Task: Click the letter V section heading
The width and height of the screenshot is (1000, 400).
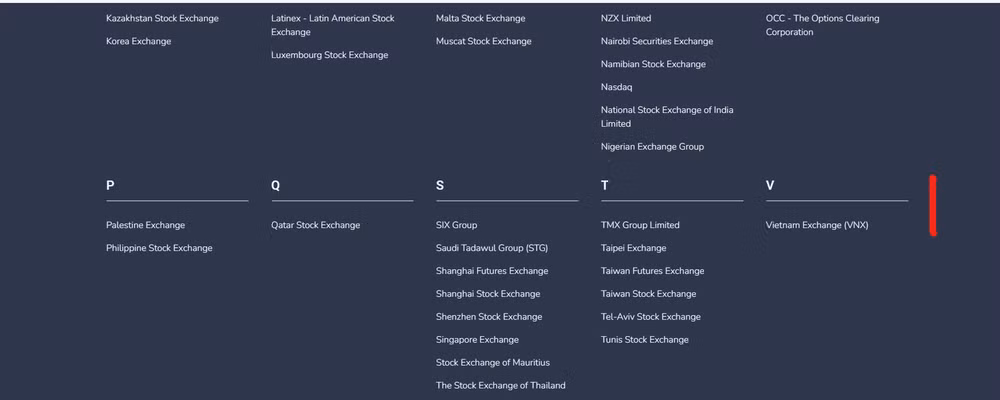Action: 770,186
